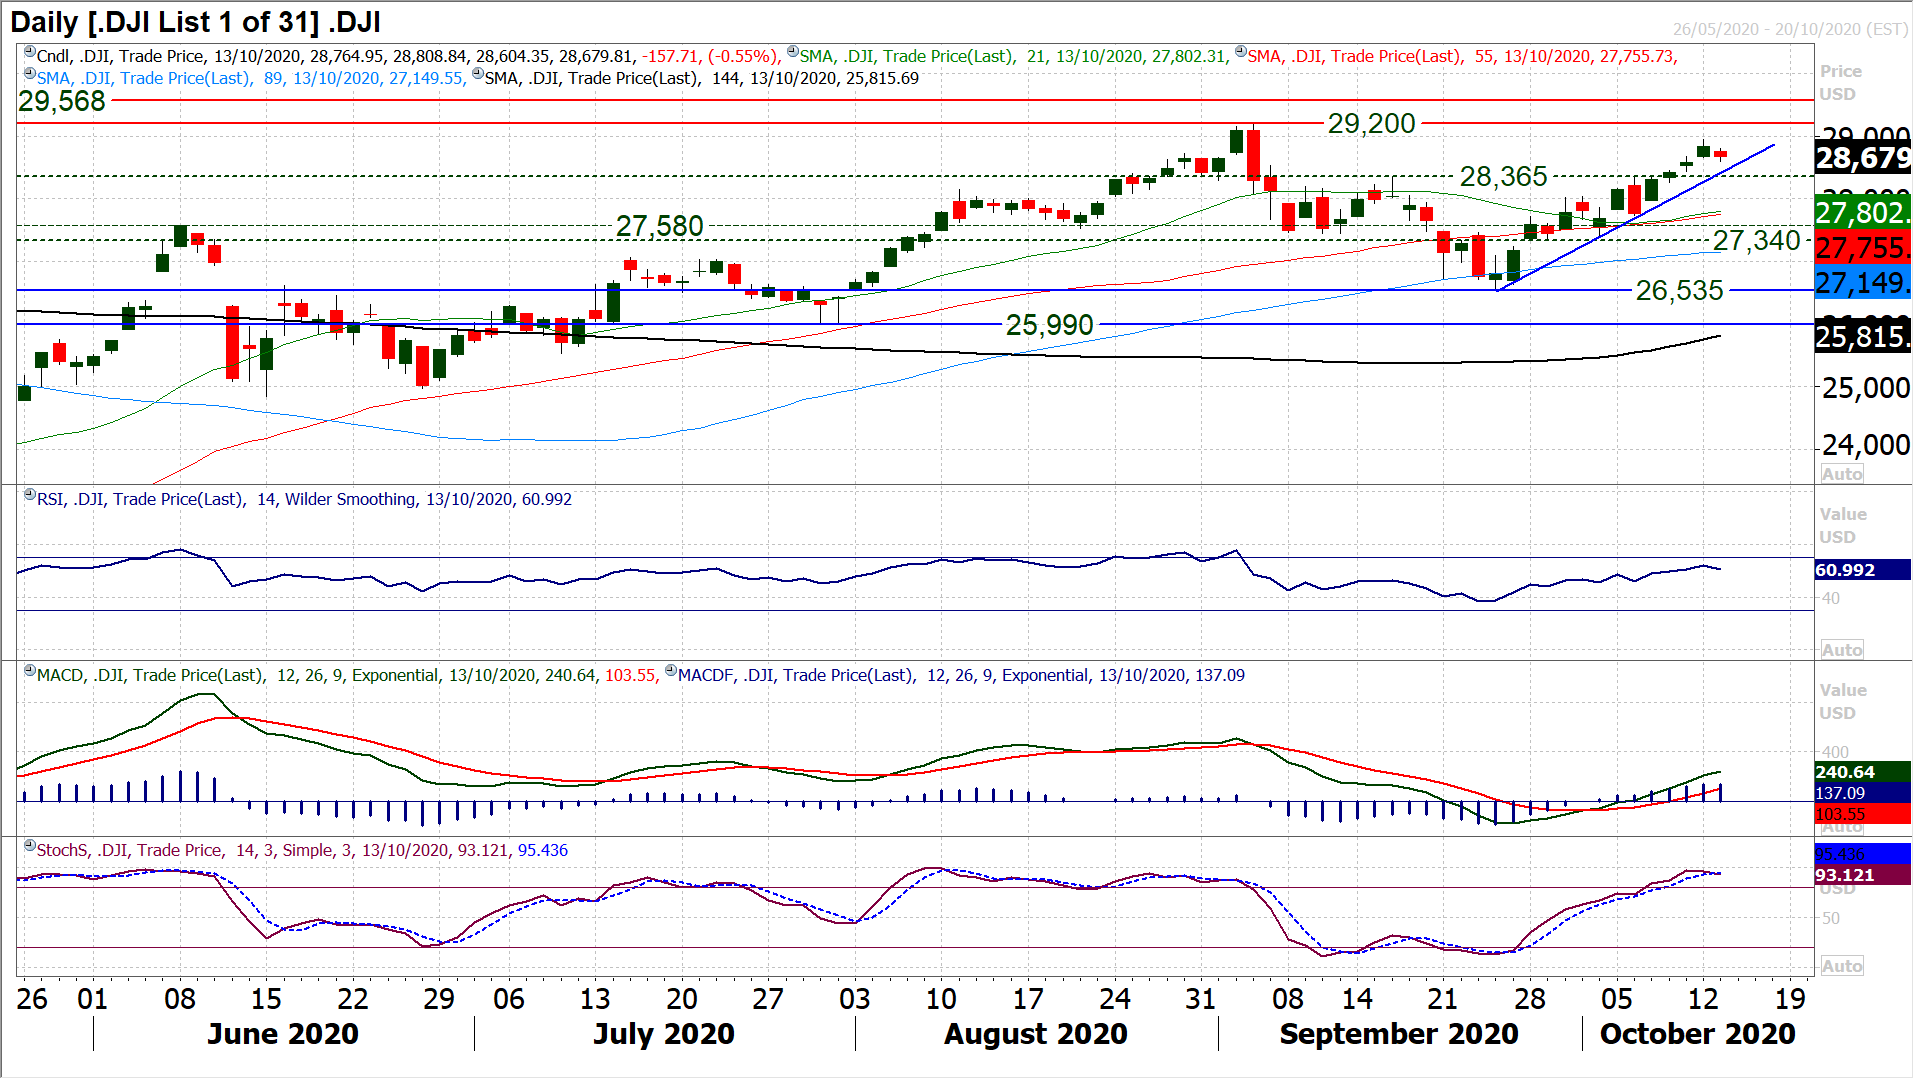Click the red SMA value label 27,755

click(x=1863, y=247)
